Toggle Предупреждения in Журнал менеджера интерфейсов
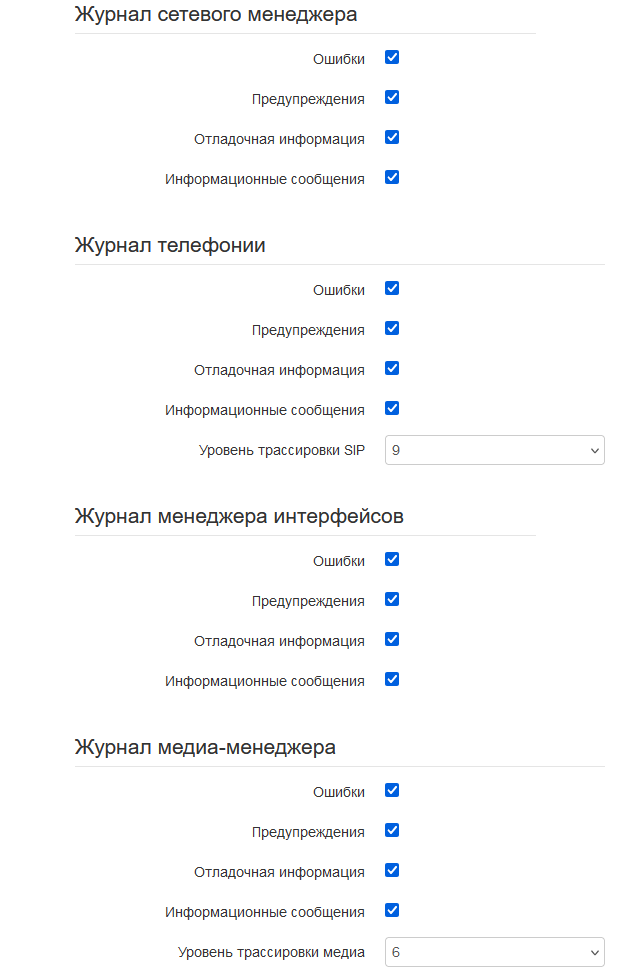Image resolution: width=635 pixels, height=974 pixels. [x=392, y=599]
